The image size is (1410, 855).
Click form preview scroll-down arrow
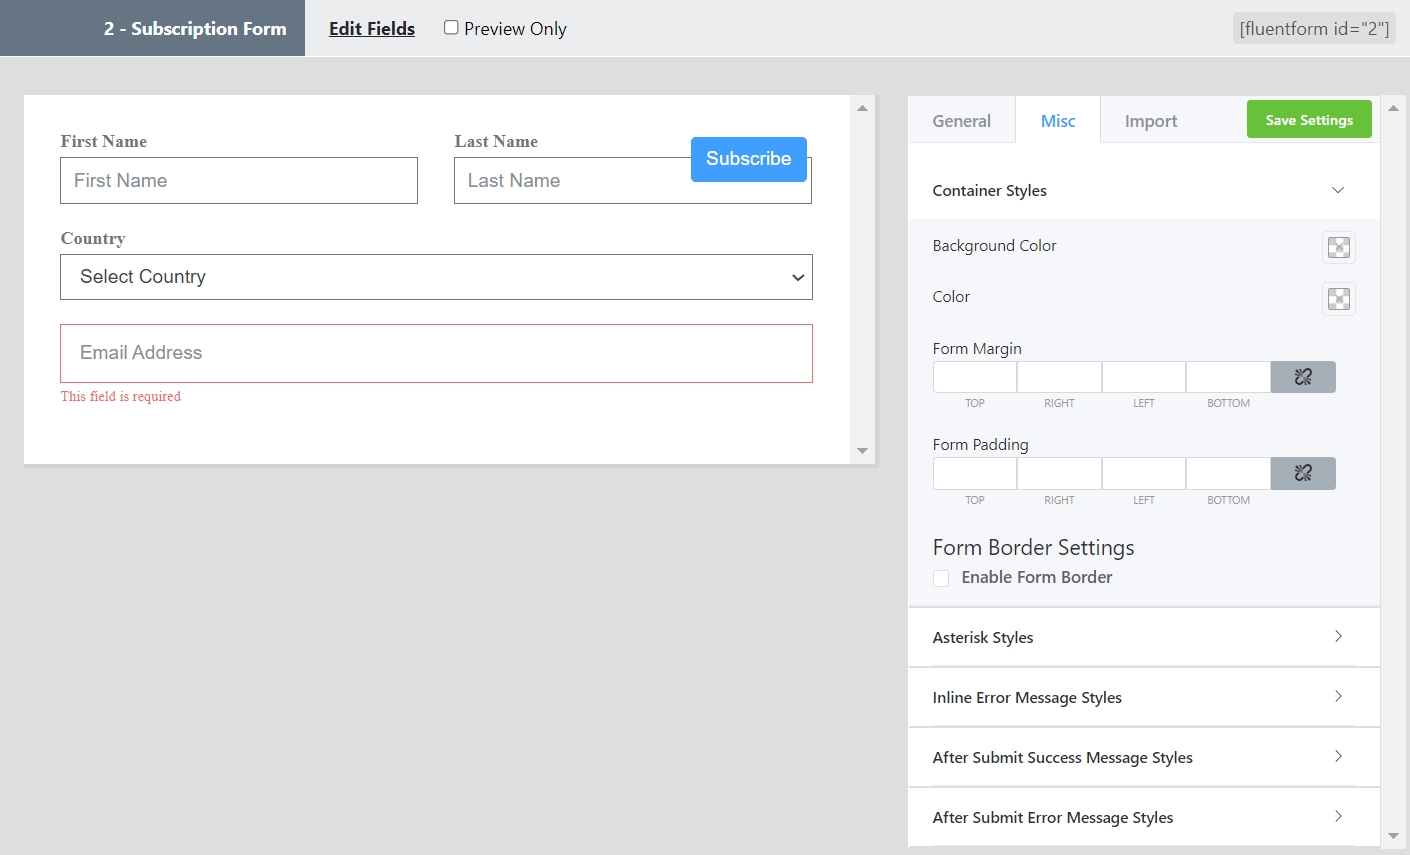(862, 451)
